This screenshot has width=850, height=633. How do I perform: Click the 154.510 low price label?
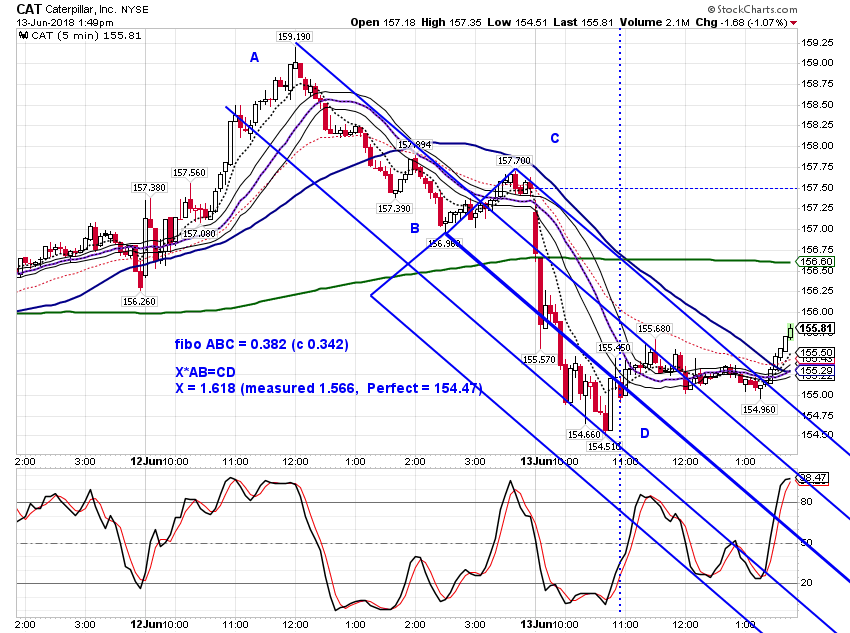tap(604, 447)
